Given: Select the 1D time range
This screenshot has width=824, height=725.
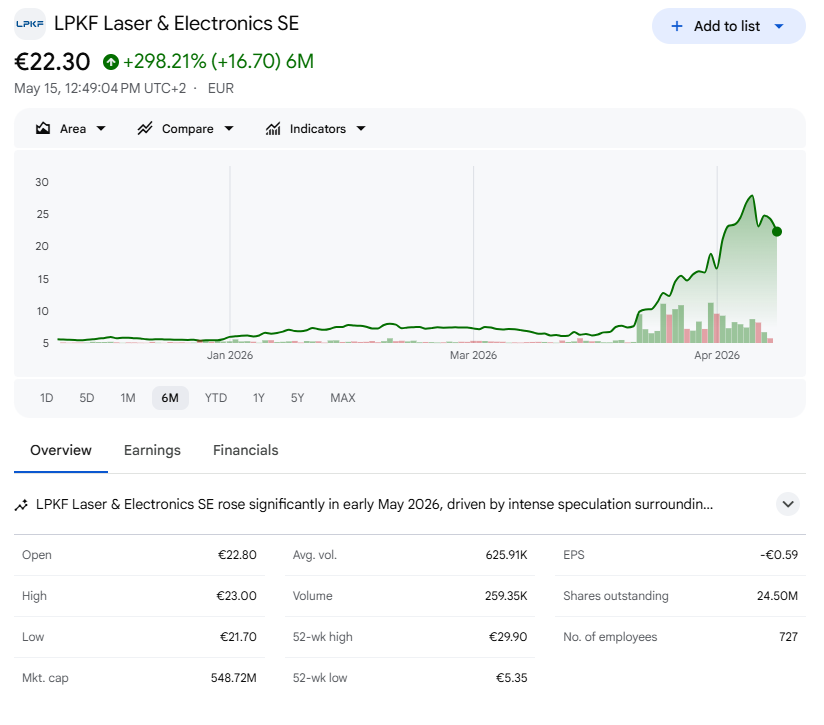Looking at the screenshot, I should pos(47,398).
